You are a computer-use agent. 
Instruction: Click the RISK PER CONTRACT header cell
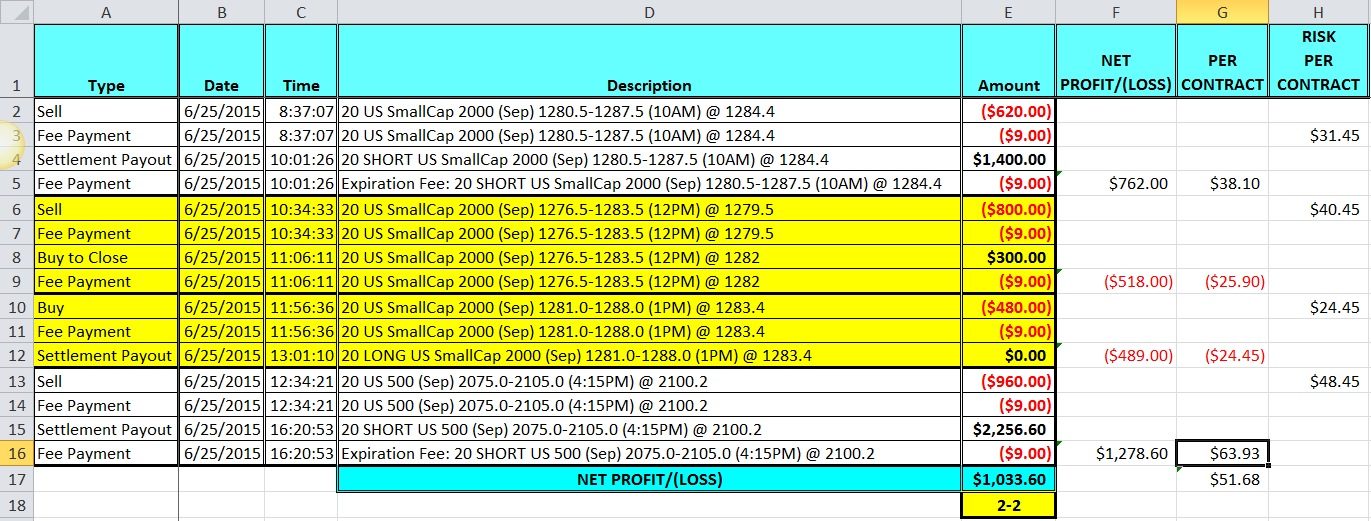click(1319, 60)
